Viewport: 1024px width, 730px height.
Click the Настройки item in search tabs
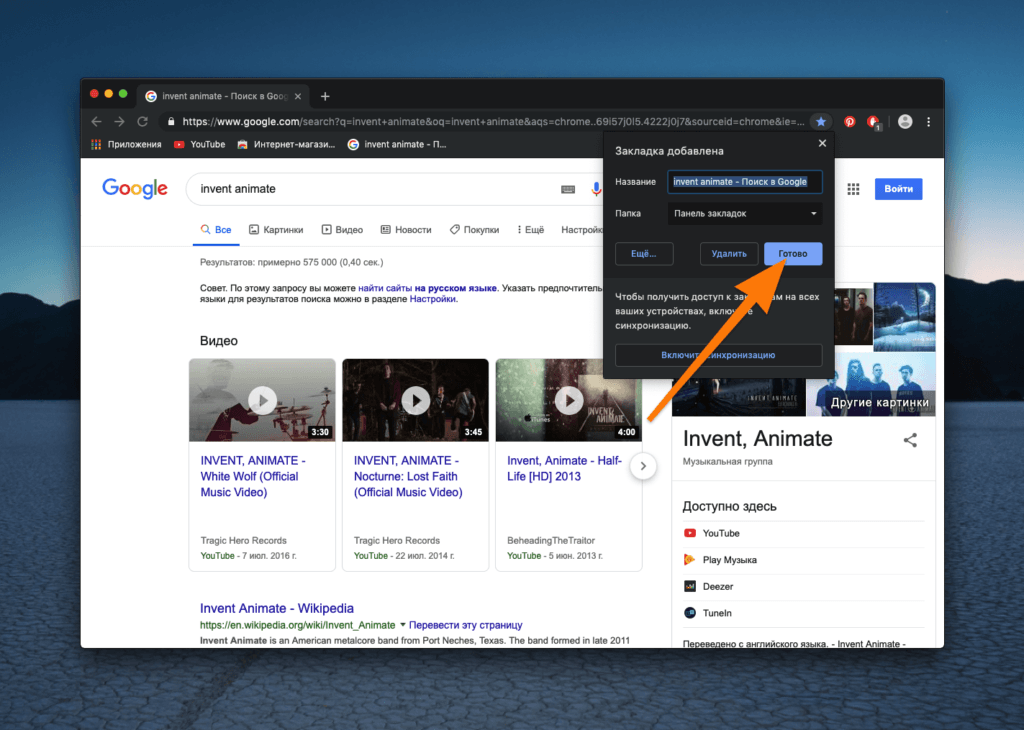pyautogui.click(x=582, y=230)
